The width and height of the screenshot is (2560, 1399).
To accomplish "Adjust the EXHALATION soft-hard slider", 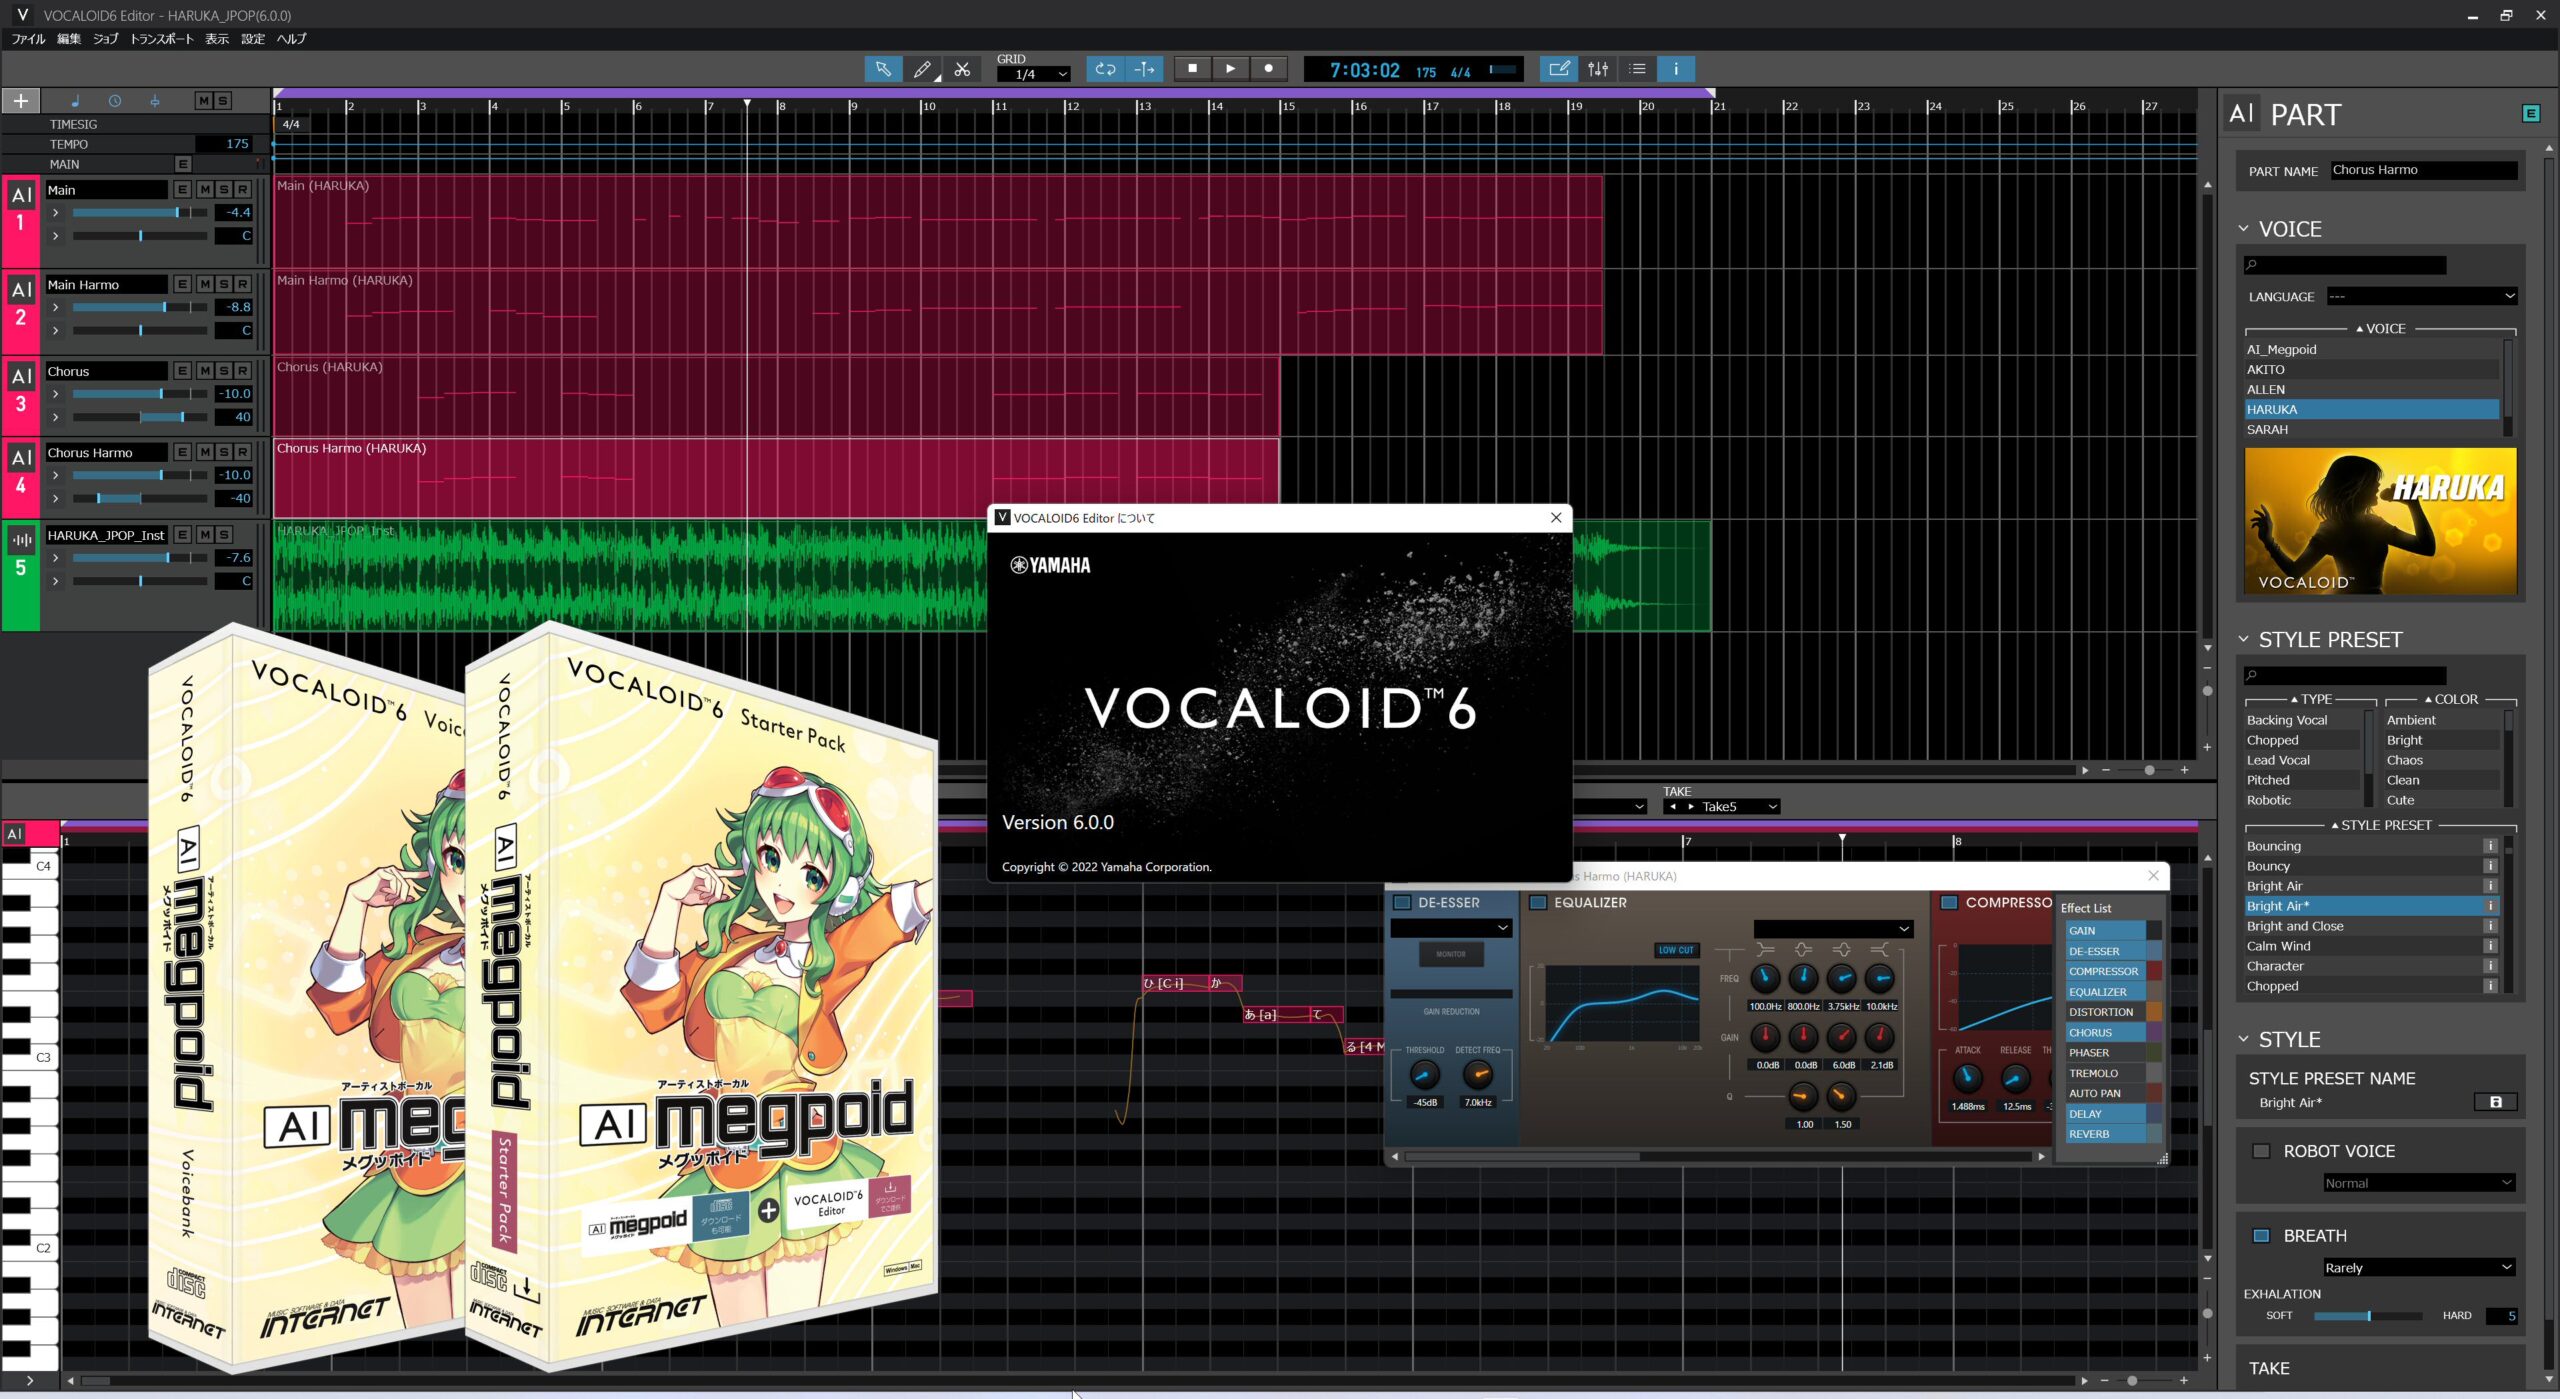I will pos(2368,1316).
